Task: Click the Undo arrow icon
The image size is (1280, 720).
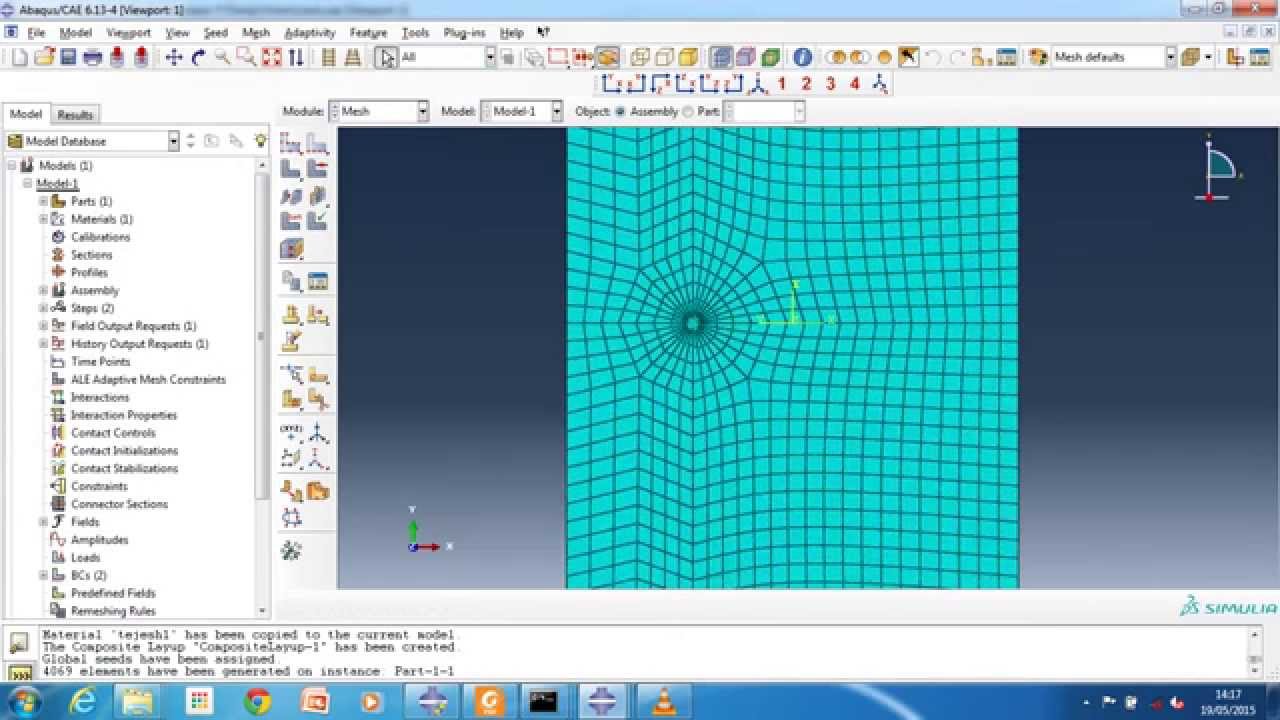Action: (x=933, y=57)
